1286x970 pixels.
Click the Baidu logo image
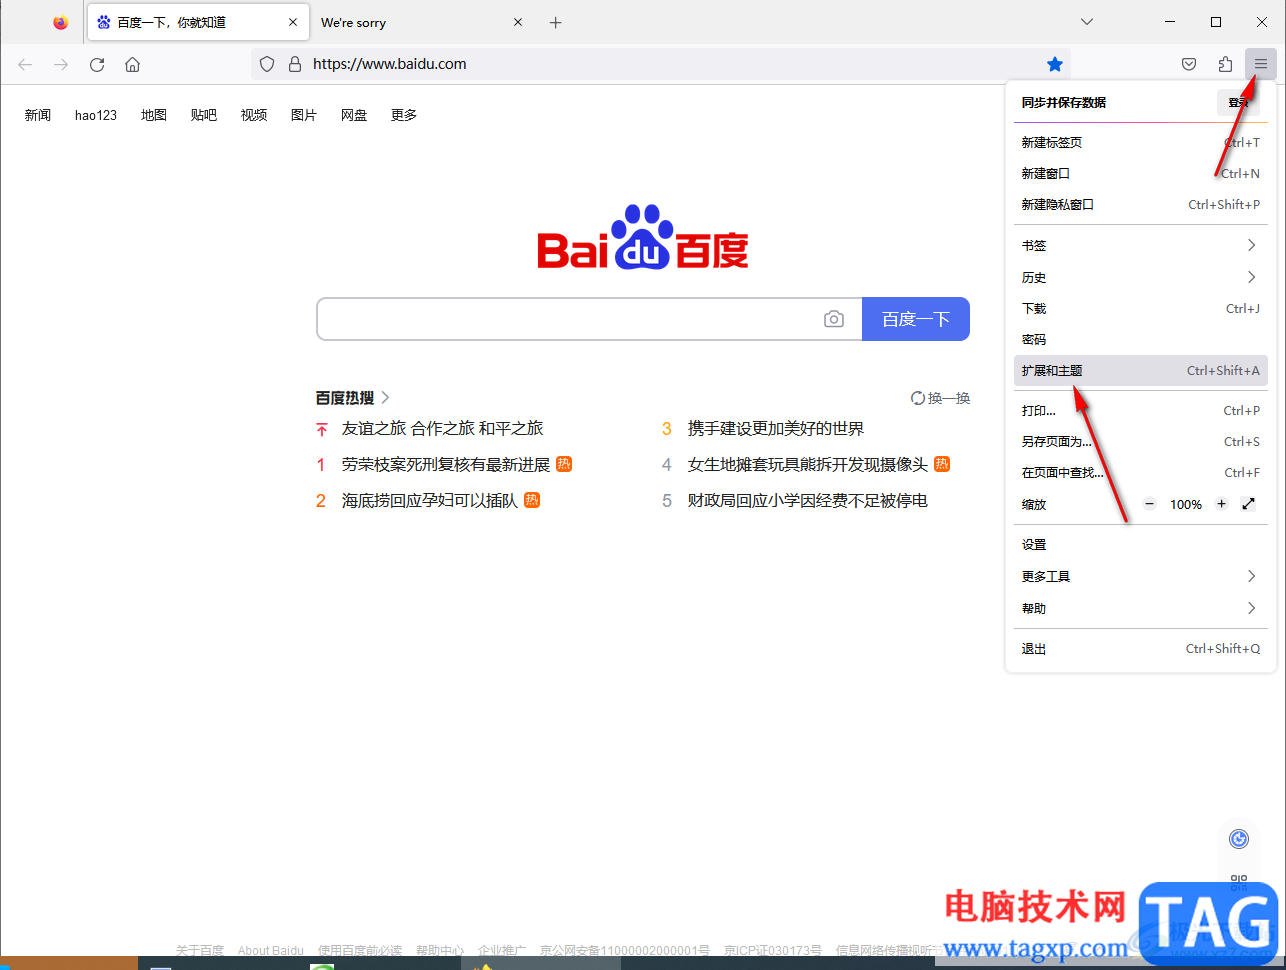coord(643,238)
